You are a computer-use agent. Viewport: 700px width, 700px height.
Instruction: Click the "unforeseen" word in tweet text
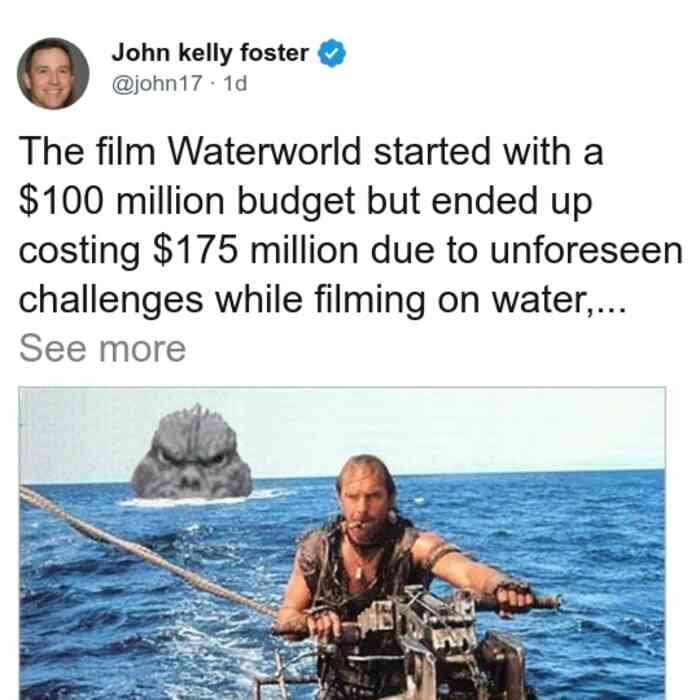click(x=586, y=250)
